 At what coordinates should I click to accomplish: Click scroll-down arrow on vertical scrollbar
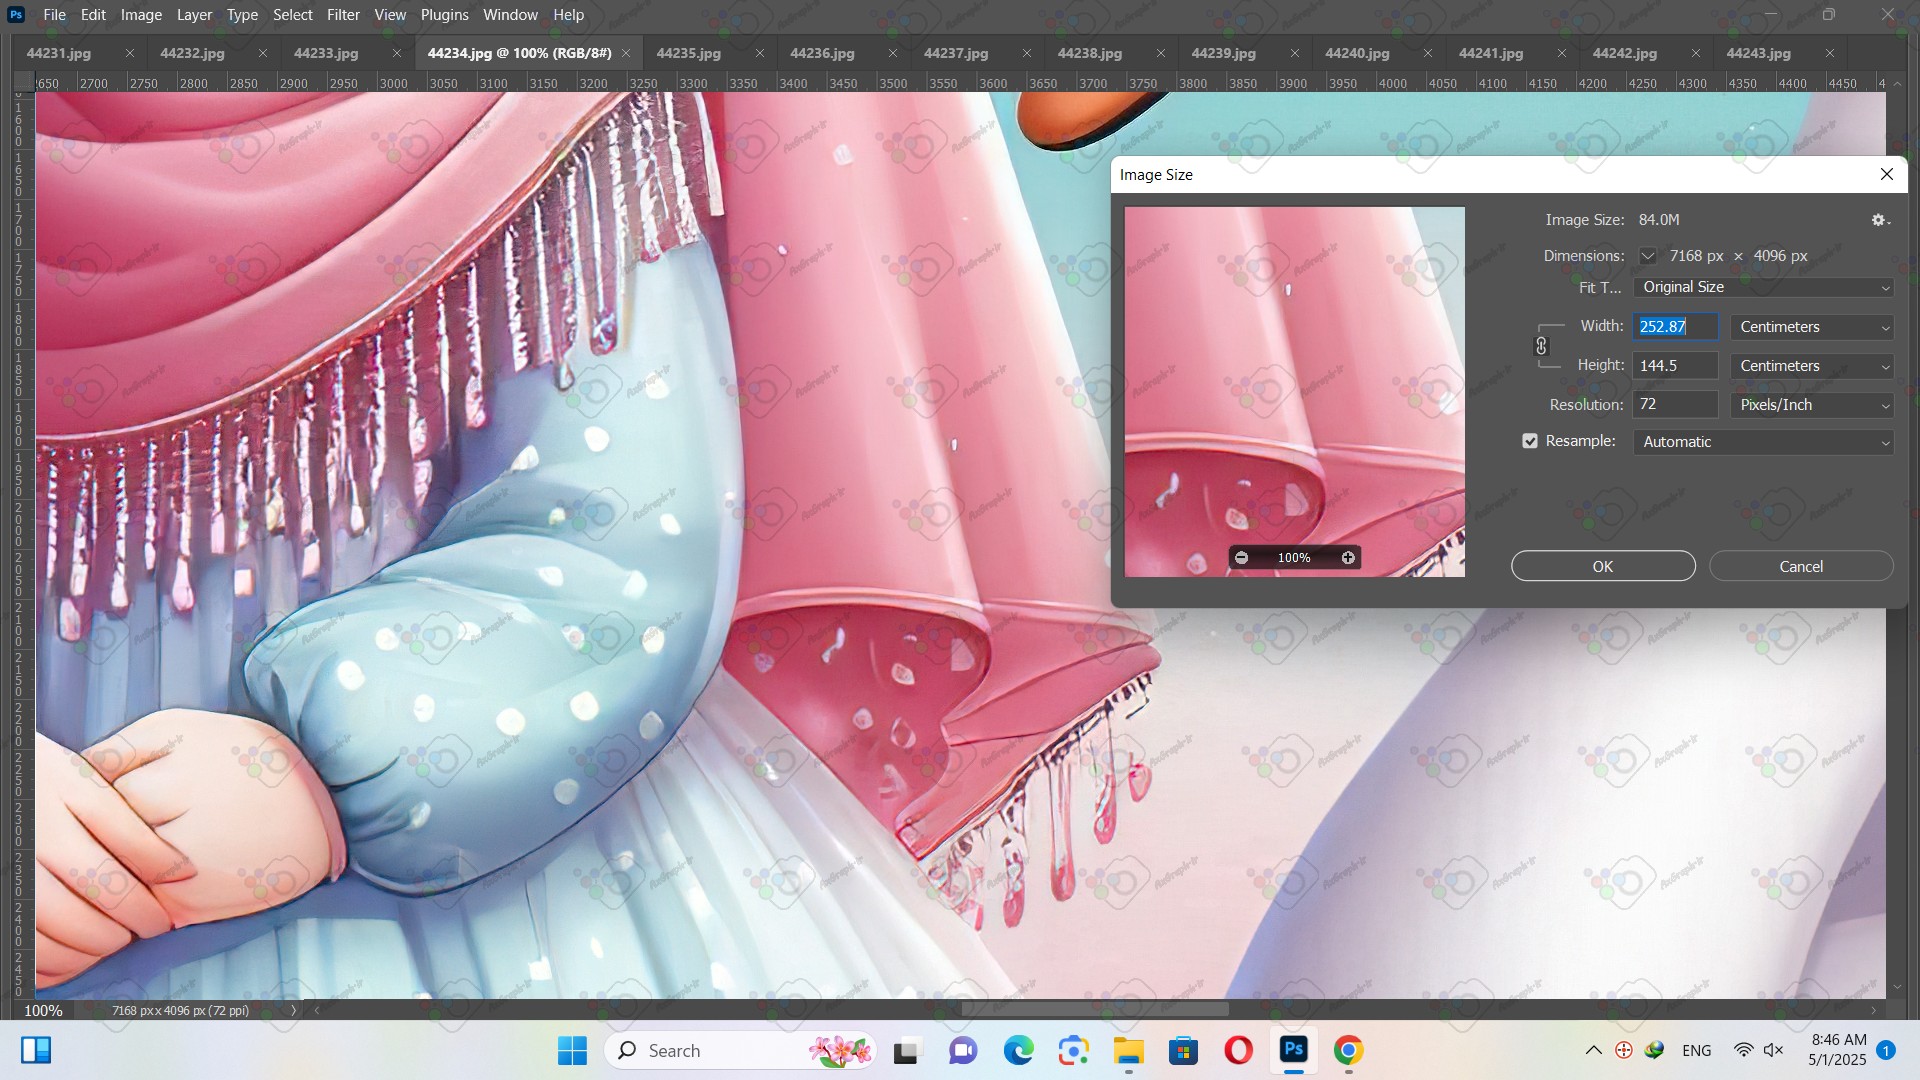1898,987
